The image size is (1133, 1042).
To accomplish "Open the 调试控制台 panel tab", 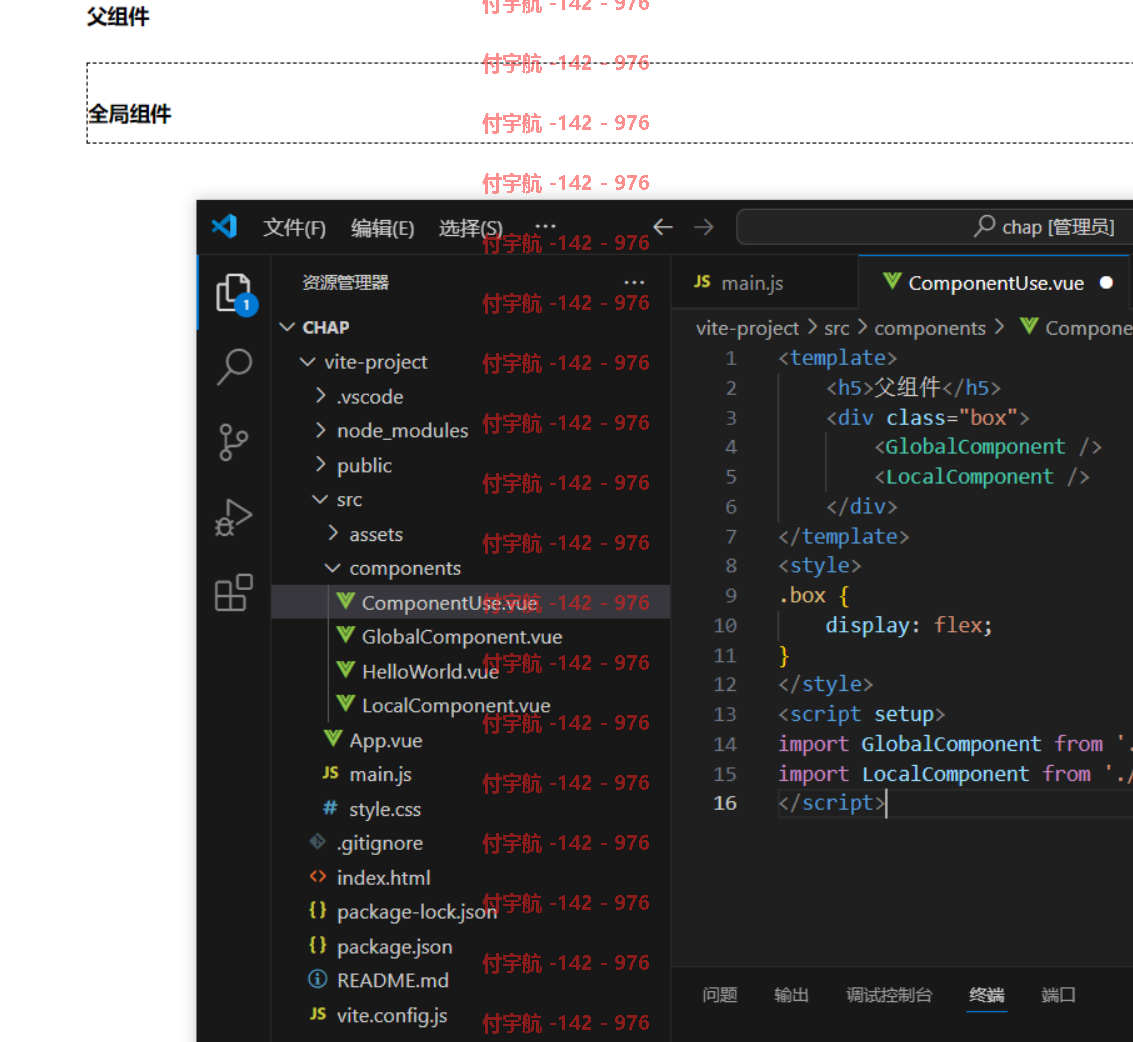I will pyautogui.click(x=889, y=995).
